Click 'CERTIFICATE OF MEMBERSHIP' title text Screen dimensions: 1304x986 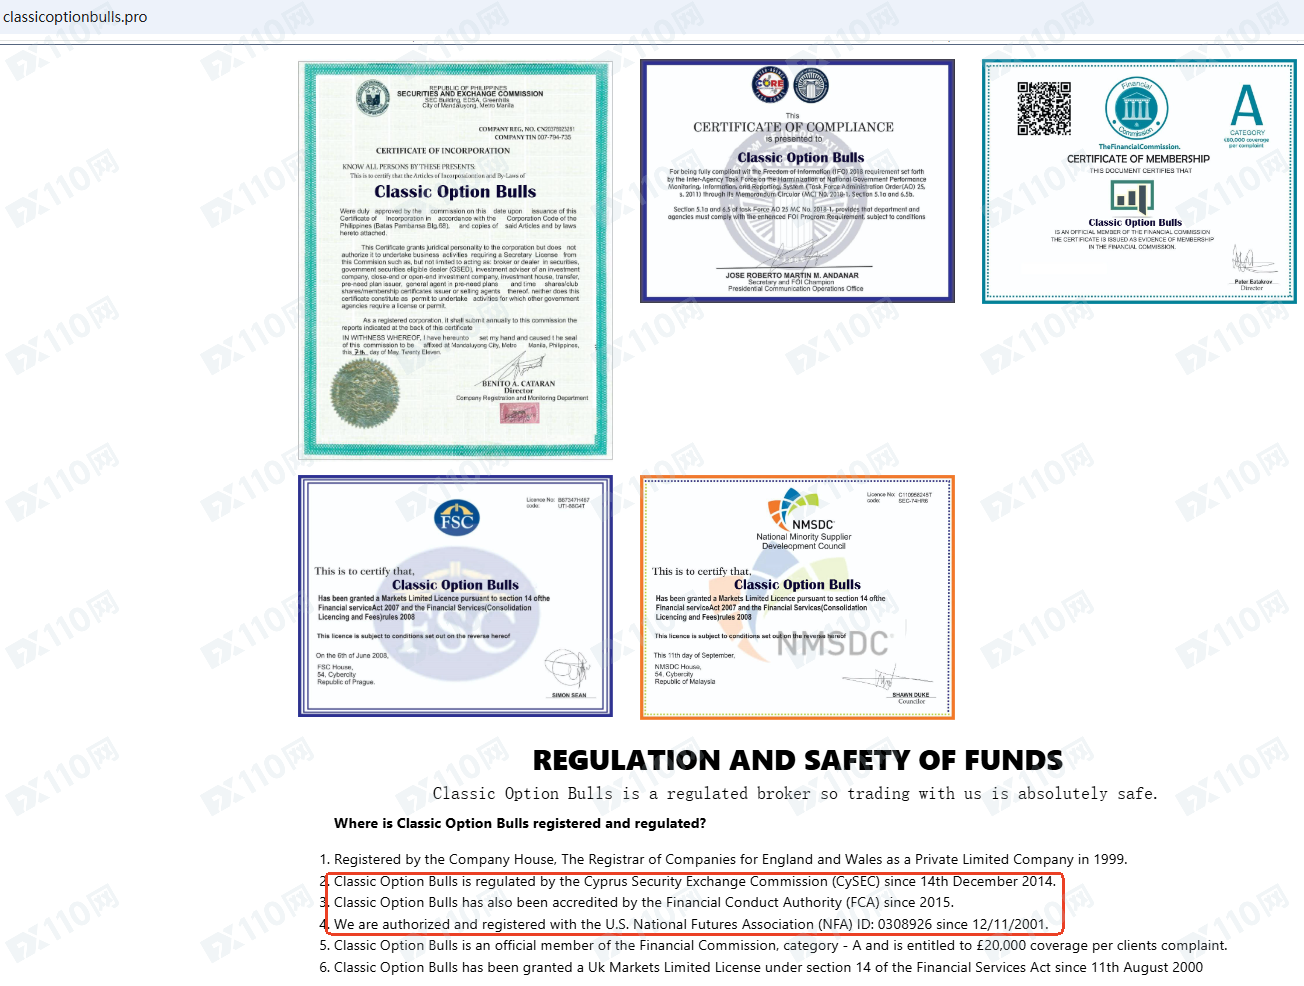pyautogui.click(x=1138, y=159)
